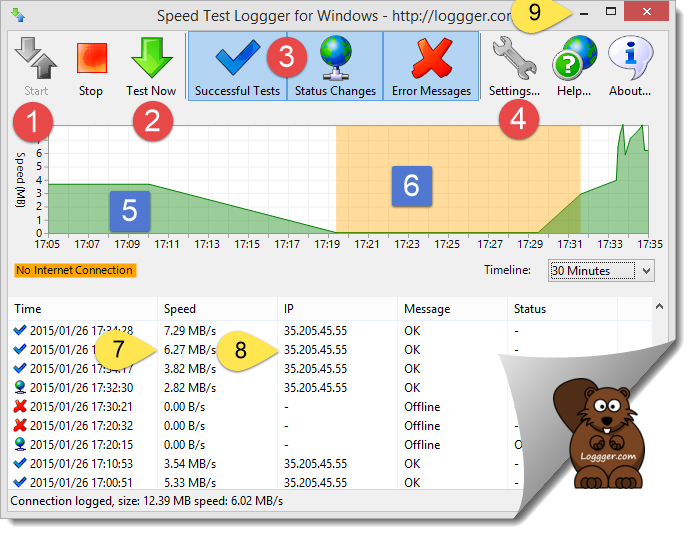Sort the log by the Speed column
Screen dimensions: 691x534
[218, 309]
